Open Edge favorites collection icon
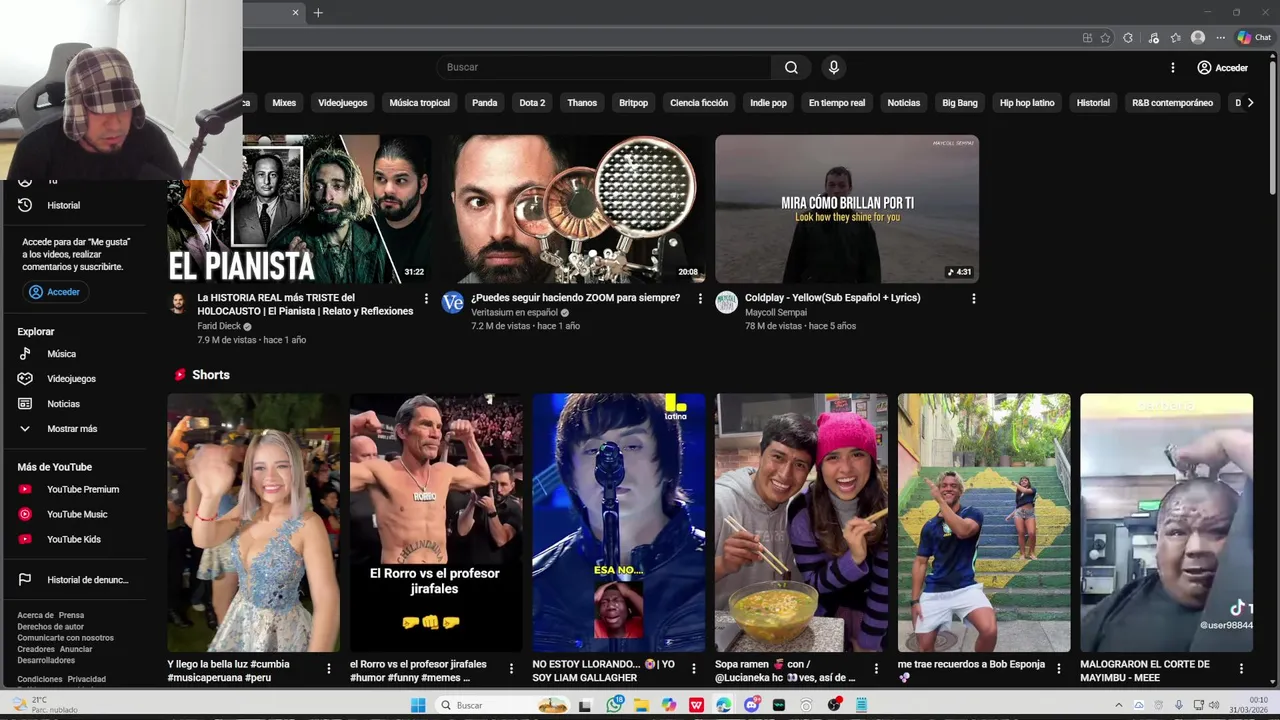Screen dimensions: 1280x720 pos(1176,38)
